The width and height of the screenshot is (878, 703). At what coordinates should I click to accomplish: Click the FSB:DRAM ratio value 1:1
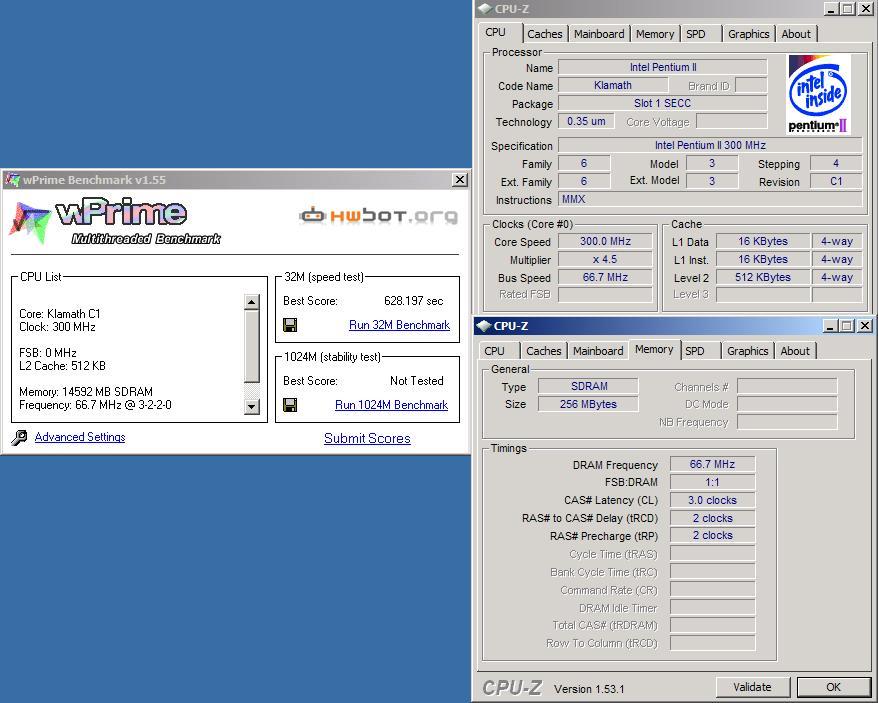point(712,482)
